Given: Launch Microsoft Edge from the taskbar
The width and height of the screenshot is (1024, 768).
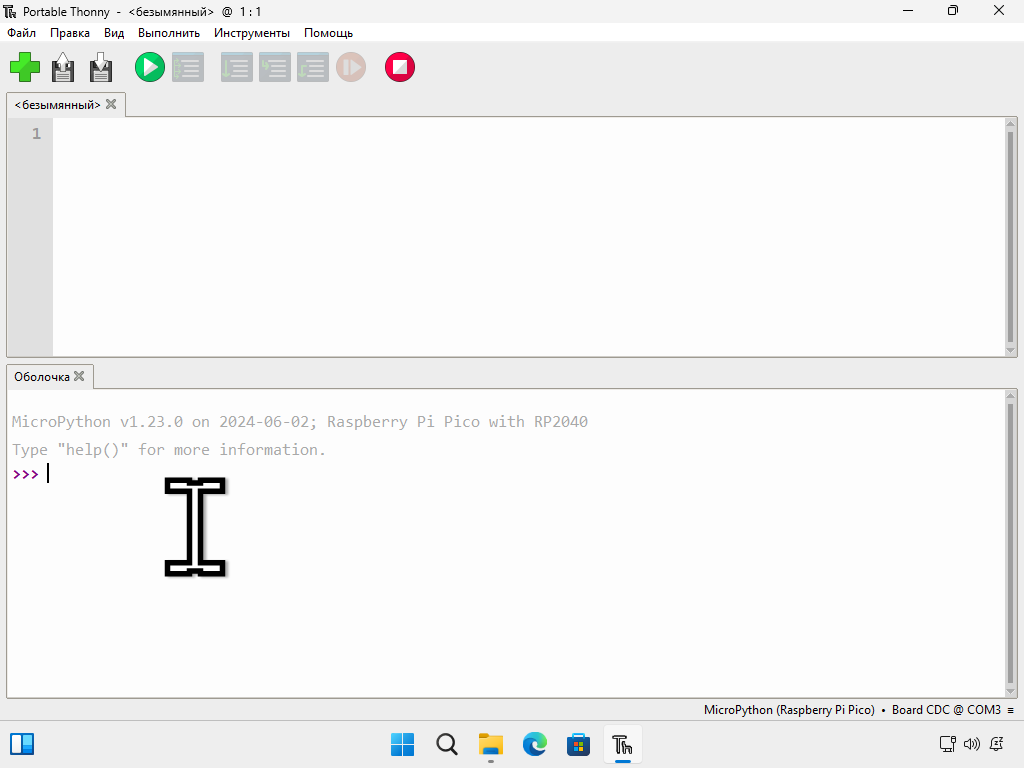Looking at the screenshot, I should point(535,744).
